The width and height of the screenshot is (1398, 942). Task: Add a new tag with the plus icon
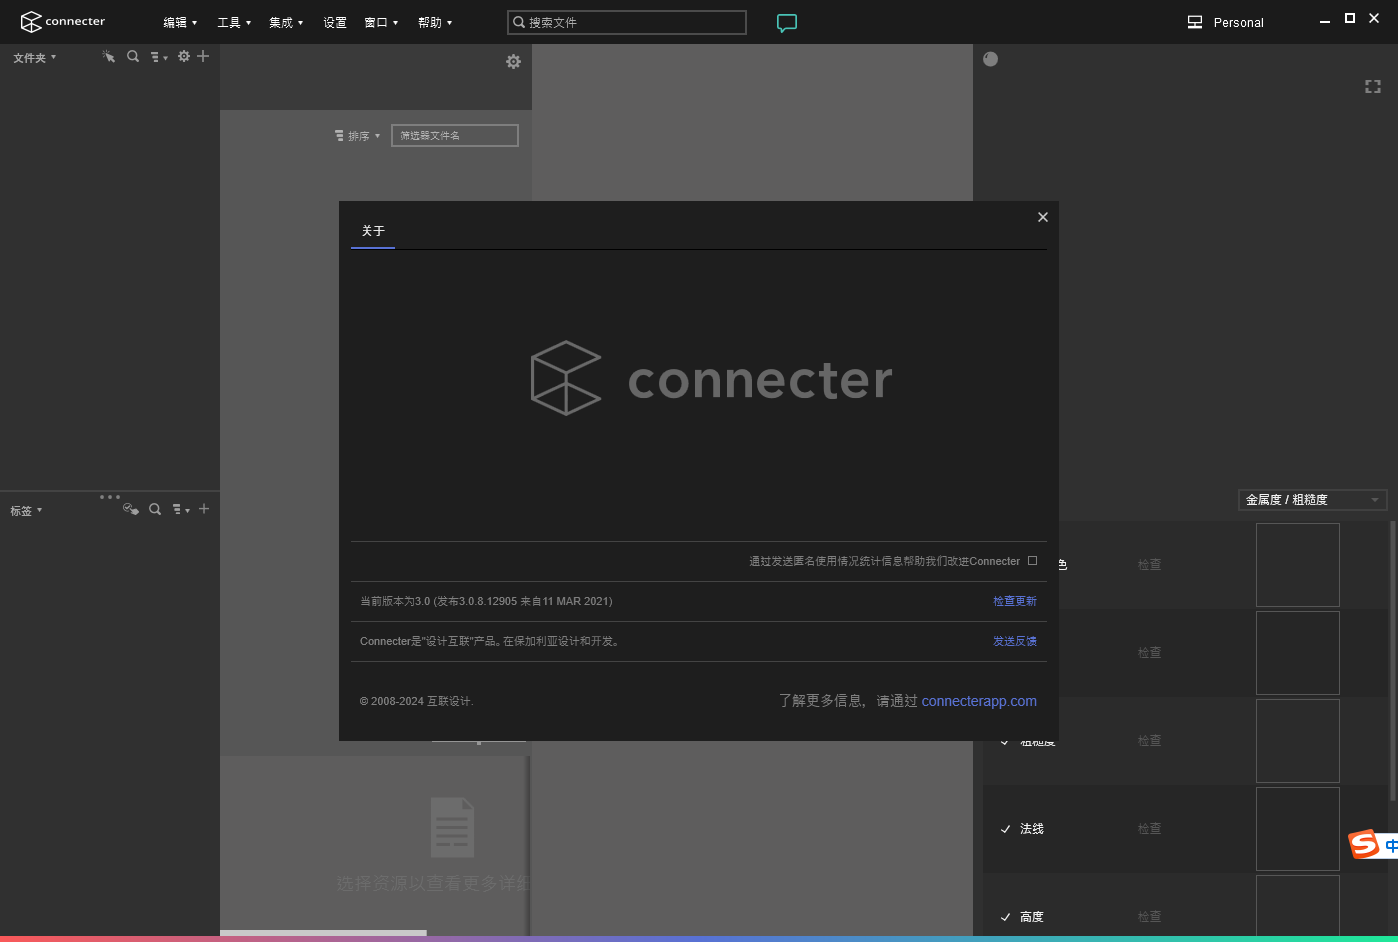[203, 509]
